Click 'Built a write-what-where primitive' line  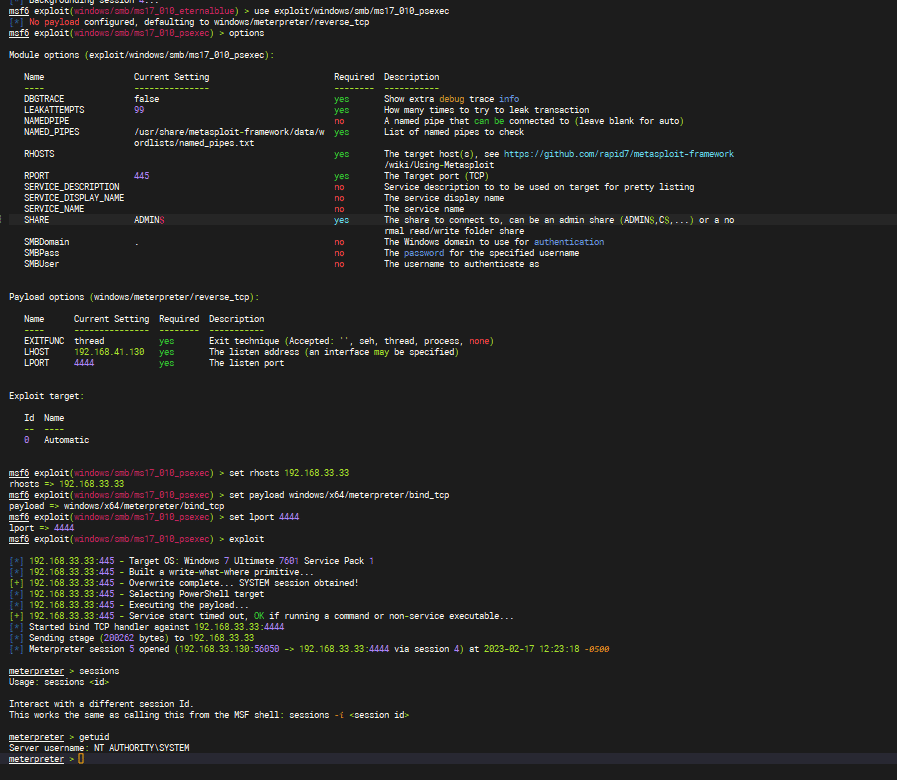161,572
